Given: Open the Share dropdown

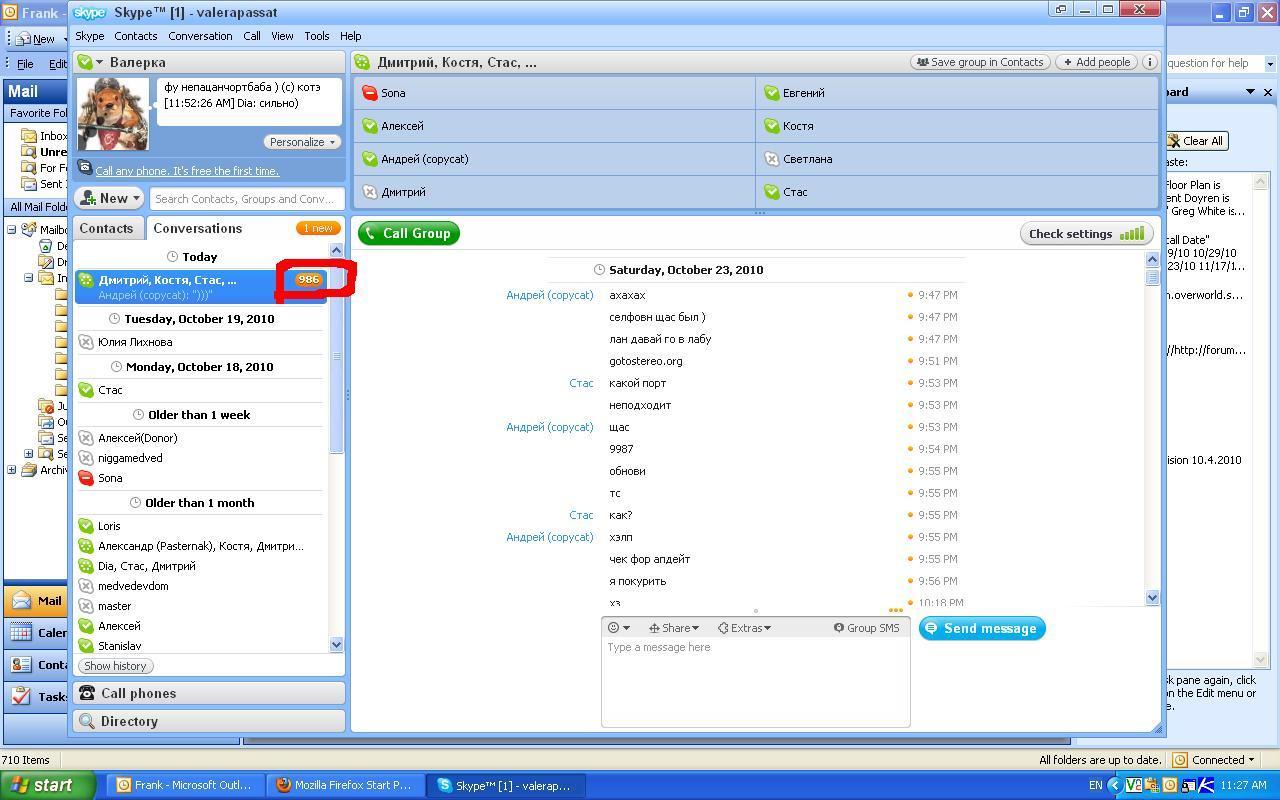Looking at the screenshot, I should [674, 628].
